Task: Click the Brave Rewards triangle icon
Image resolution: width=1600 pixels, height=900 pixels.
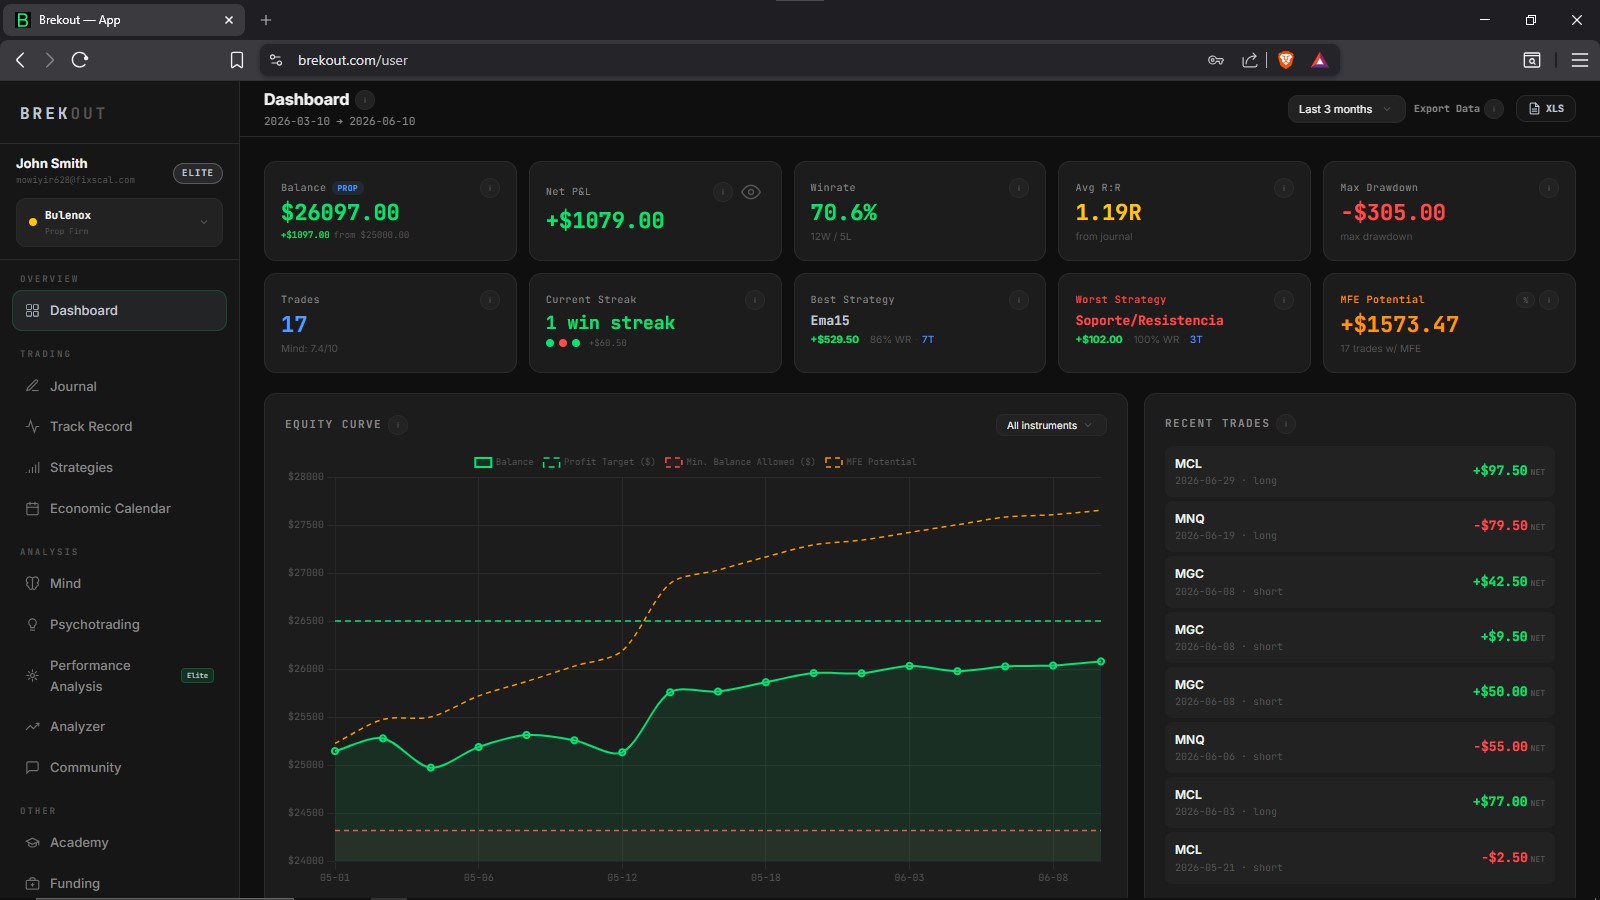Action: click(1319, 60)
